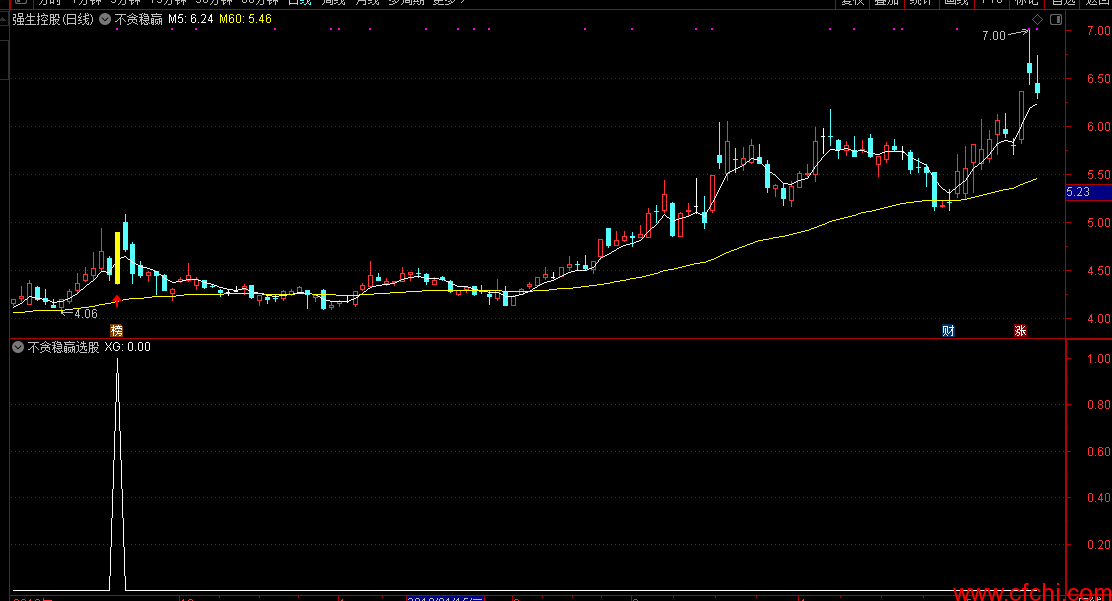Click the 6.50 price axis label
The height and width of the screenshot is (601, 1112).
coord(1099,79)
